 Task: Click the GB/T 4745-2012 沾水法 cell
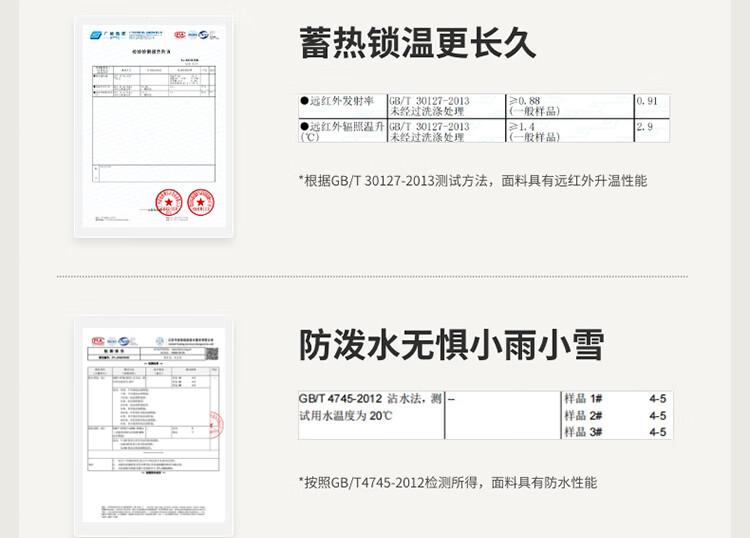[x=370, y=406]
